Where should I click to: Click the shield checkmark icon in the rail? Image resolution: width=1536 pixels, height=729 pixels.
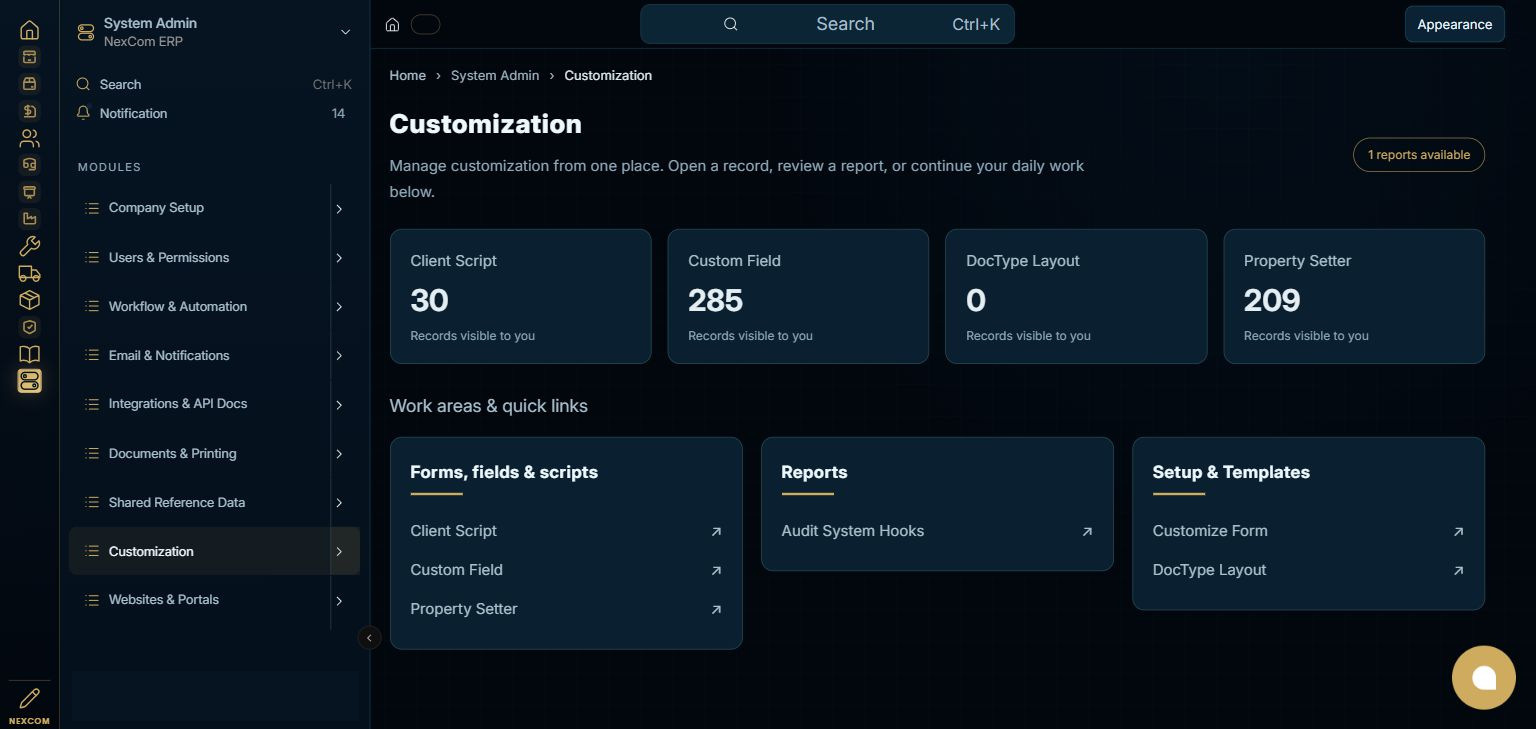pos(29,327)
